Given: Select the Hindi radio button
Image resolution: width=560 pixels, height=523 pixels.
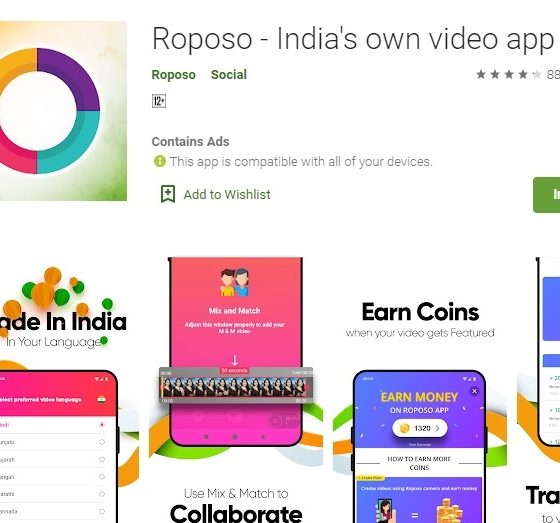Looking at the screenshot, I should coord(102,425).
